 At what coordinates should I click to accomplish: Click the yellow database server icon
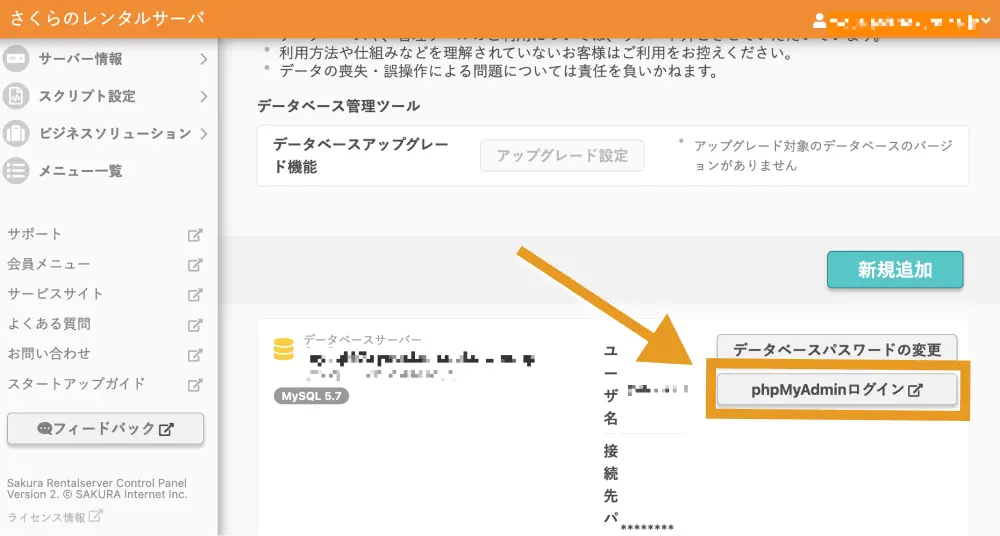pos(284,349)
